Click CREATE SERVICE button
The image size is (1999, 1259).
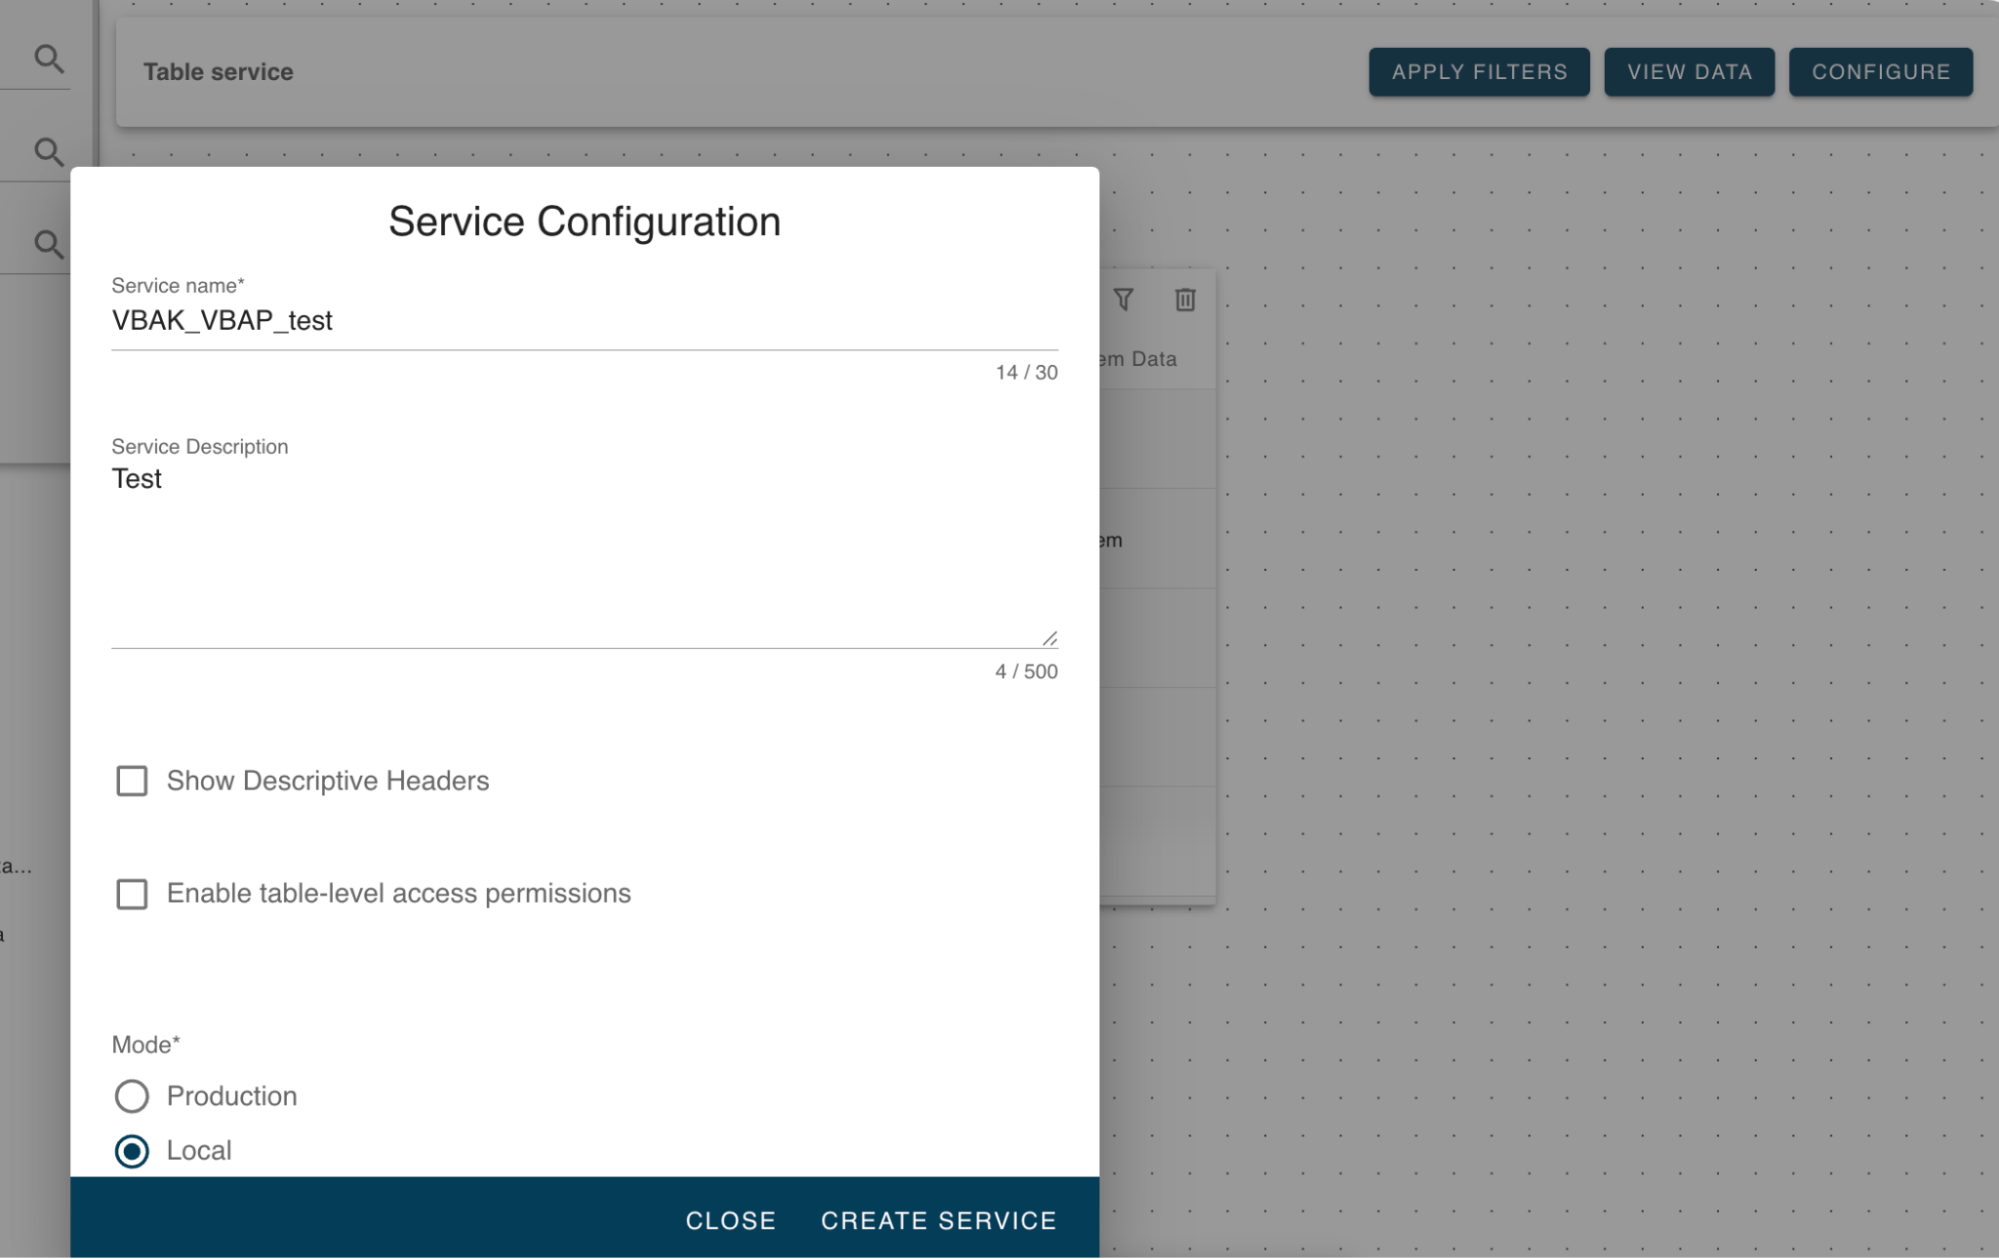click(x=938, y=1221)
